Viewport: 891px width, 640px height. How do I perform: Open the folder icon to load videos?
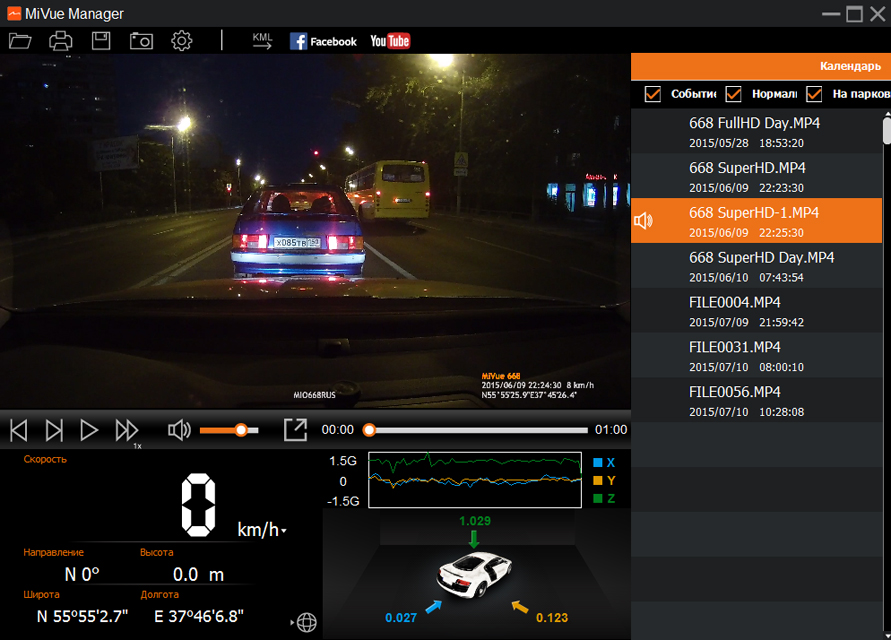[20, 41]
